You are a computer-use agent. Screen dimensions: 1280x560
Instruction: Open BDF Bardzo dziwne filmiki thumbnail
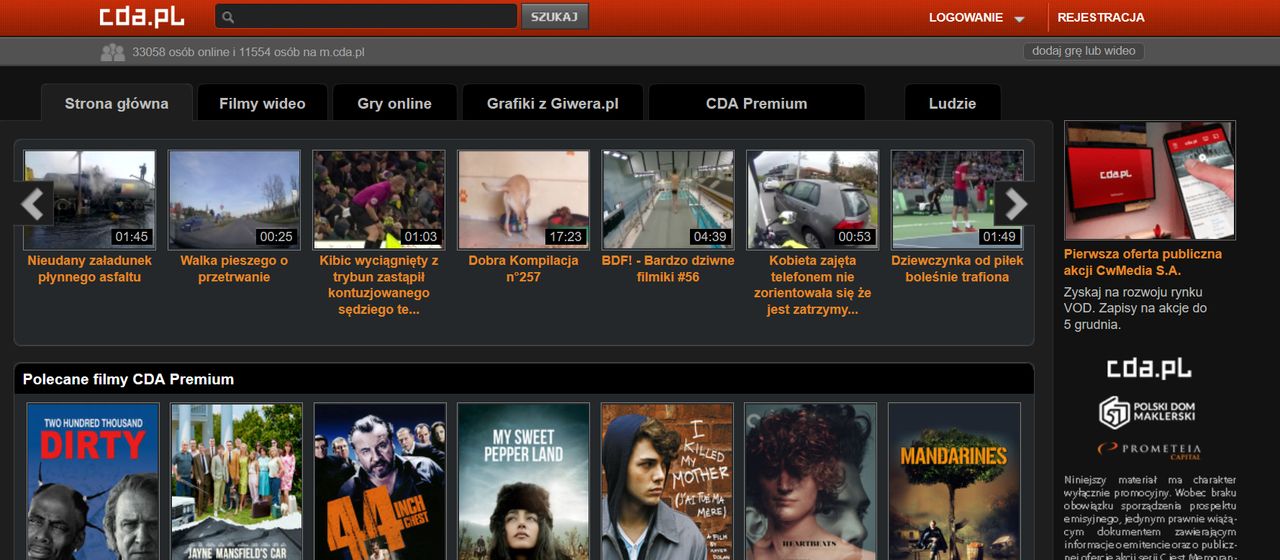(668, 200)
